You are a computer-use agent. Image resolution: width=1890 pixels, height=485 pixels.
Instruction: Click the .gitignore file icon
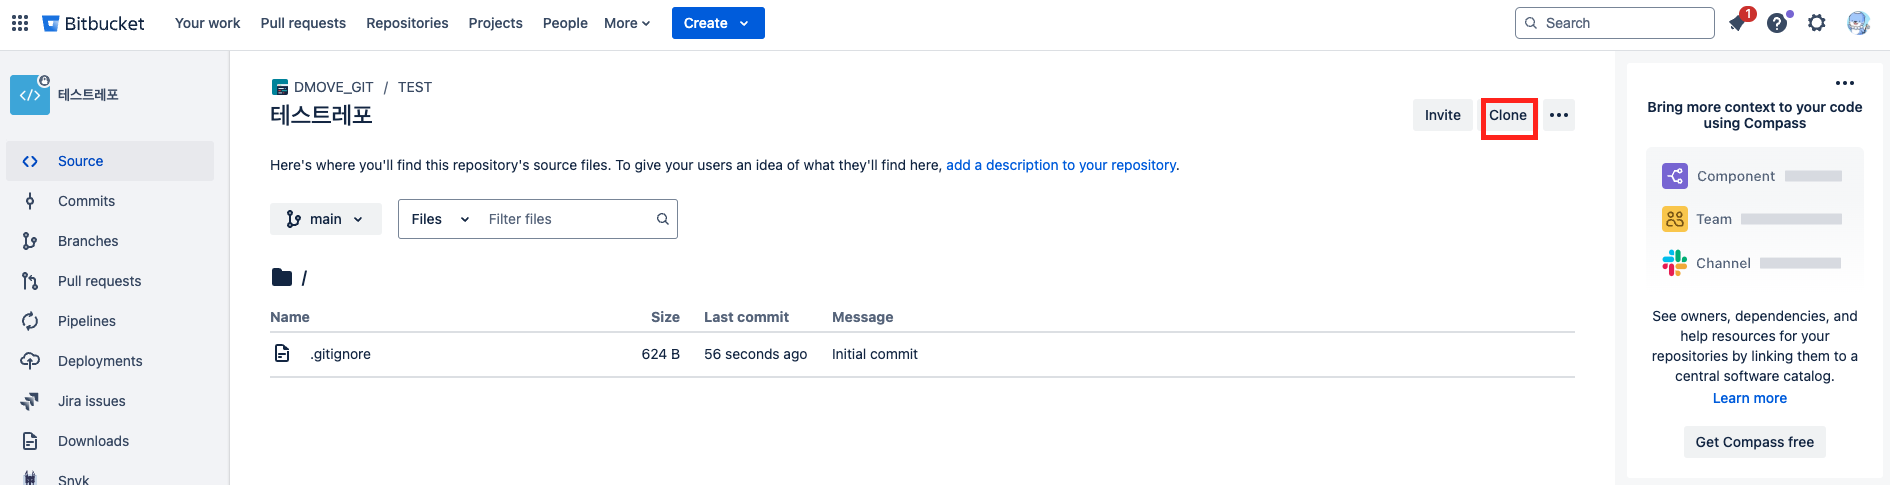coord(282,354)
